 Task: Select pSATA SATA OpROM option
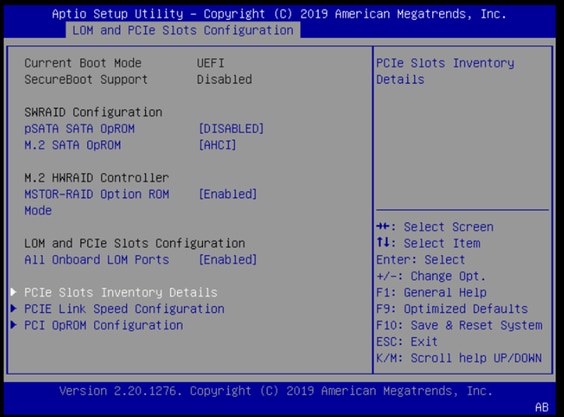pyautogui.click(x=79, y=129)
